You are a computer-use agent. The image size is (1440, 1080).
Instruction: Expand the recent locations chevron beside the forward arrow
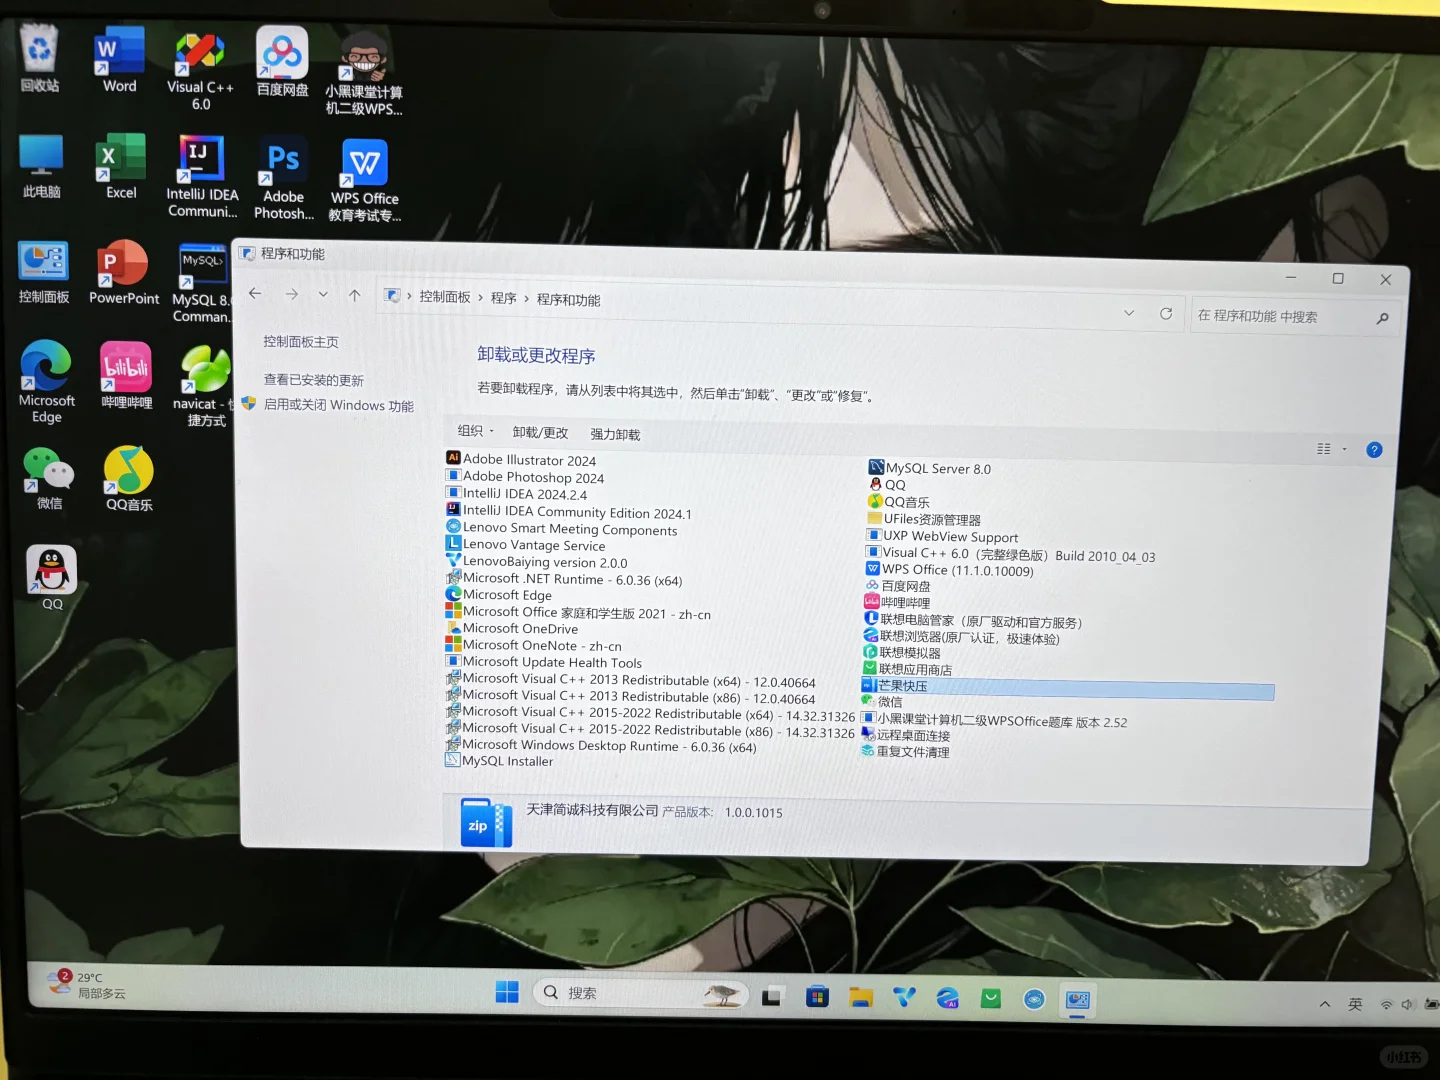pos(323,294)
